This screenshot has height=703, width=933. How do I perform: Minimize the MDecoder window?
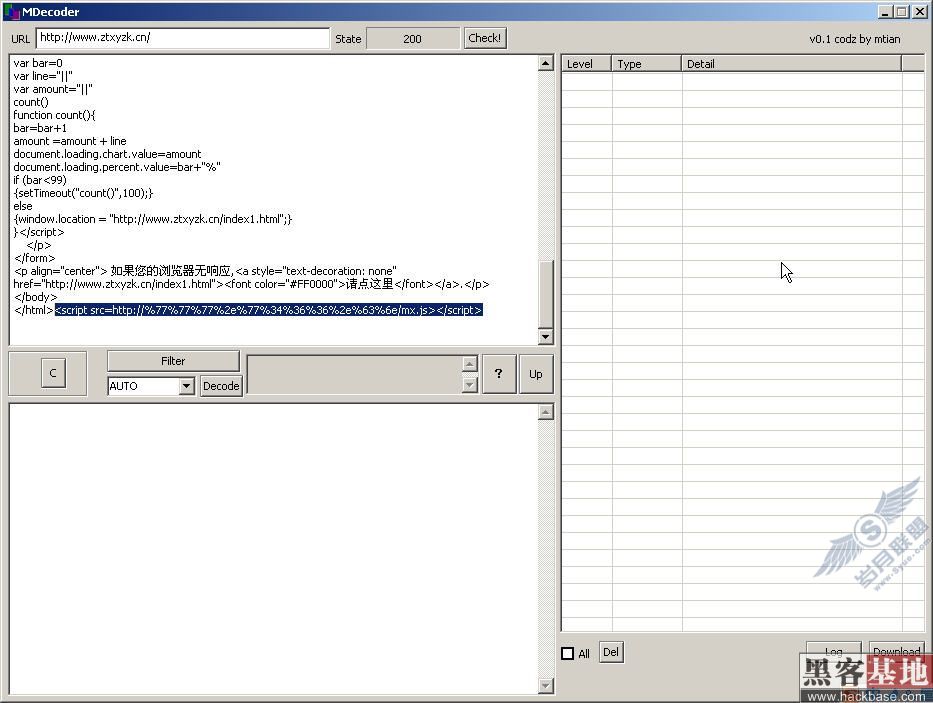pyautogui.click(x=885, y=12)
